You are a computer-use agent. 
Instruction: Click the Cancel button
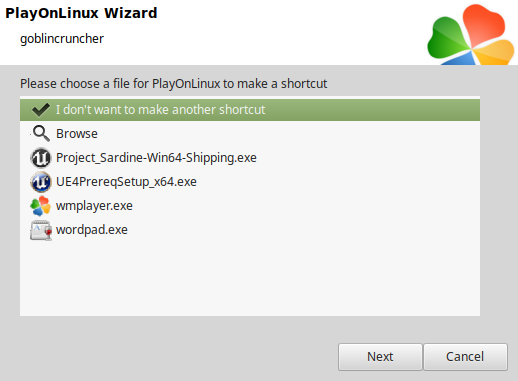(x=465, y=357)
